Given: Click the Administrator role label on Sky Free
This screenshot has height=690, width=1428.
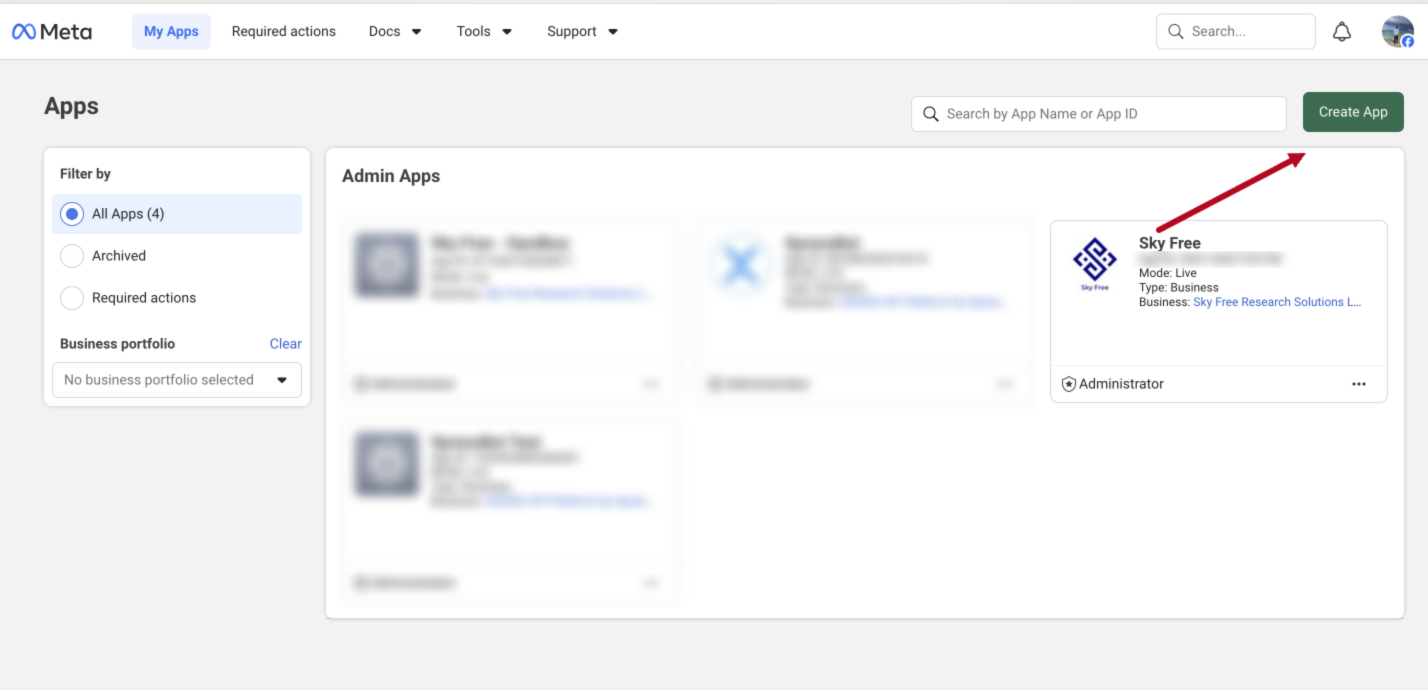Looking at the screenshot, I should coord(1121,384).
